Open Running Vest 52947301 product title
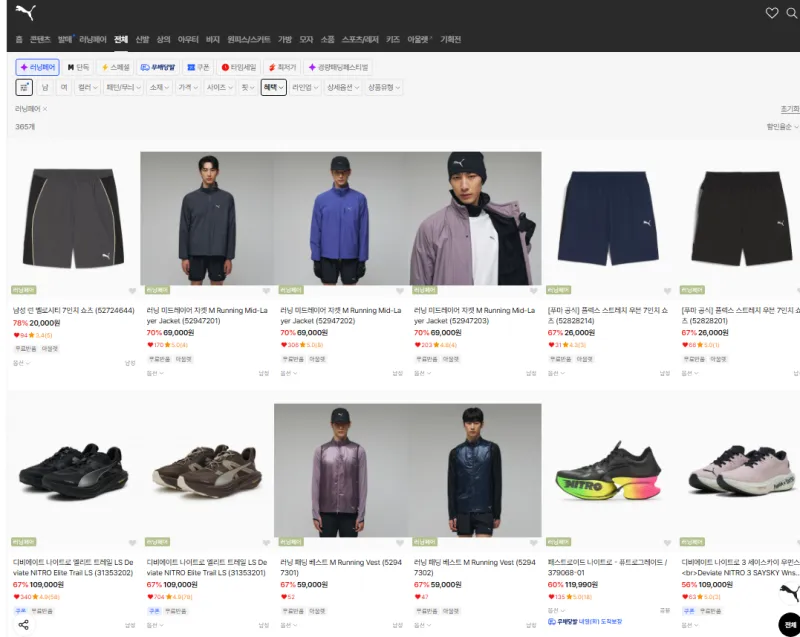800x637 pixels. [341, 567]
